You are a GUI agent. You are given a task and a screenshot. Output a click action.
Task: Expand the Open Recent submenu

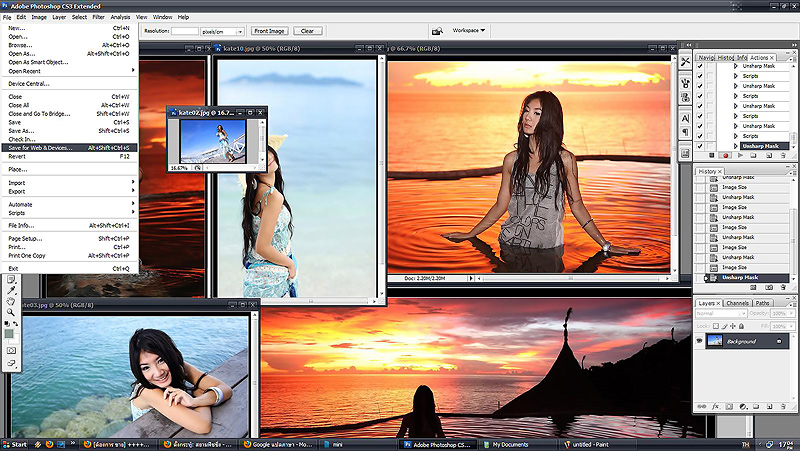(x=69, y=71)
